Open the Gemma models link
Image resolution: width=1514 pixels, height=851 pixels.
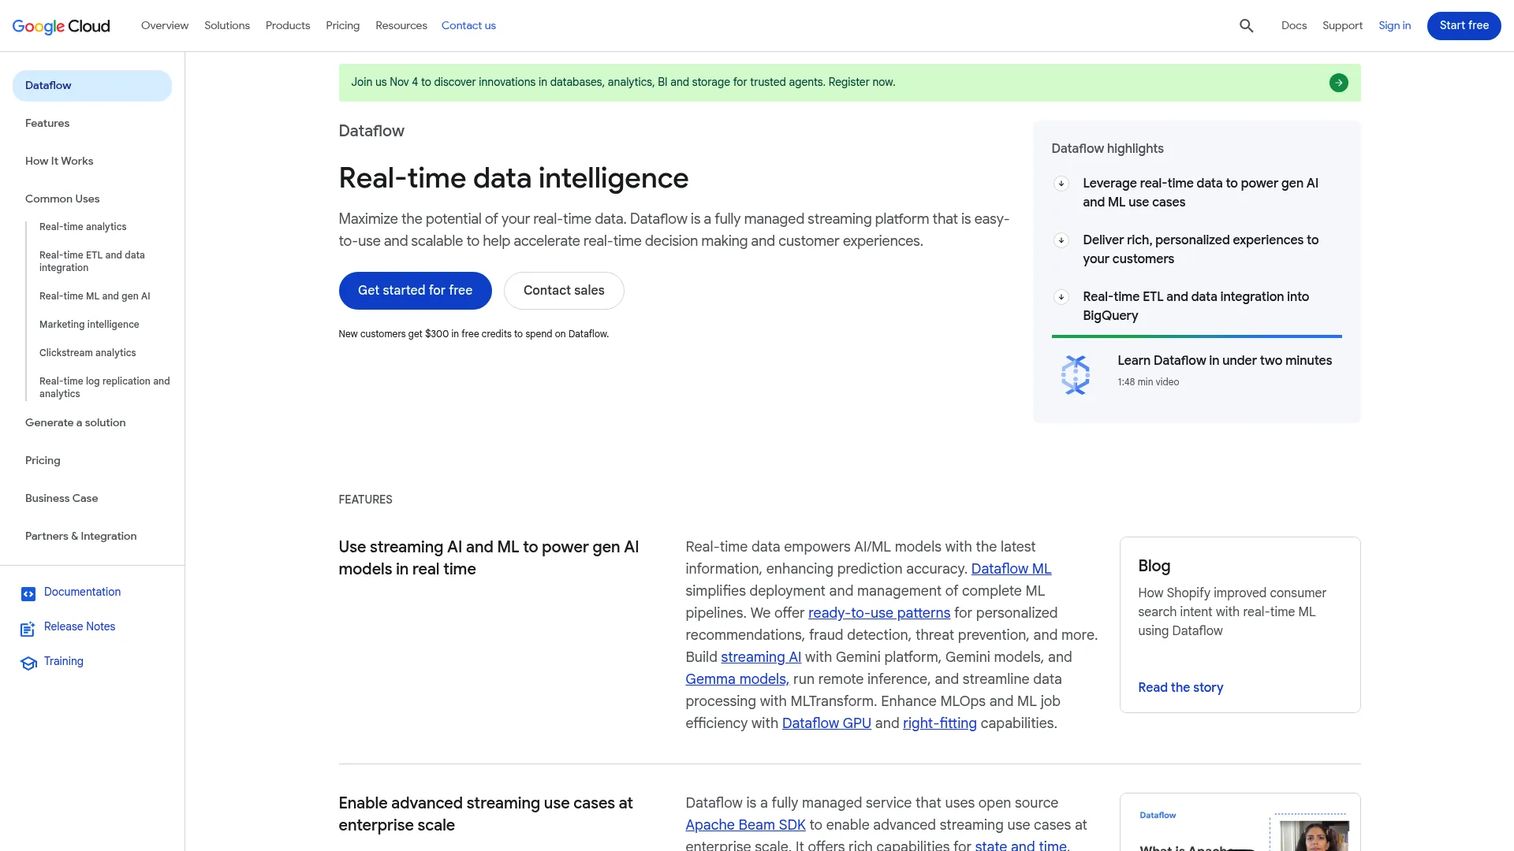[x=736, y=679]
